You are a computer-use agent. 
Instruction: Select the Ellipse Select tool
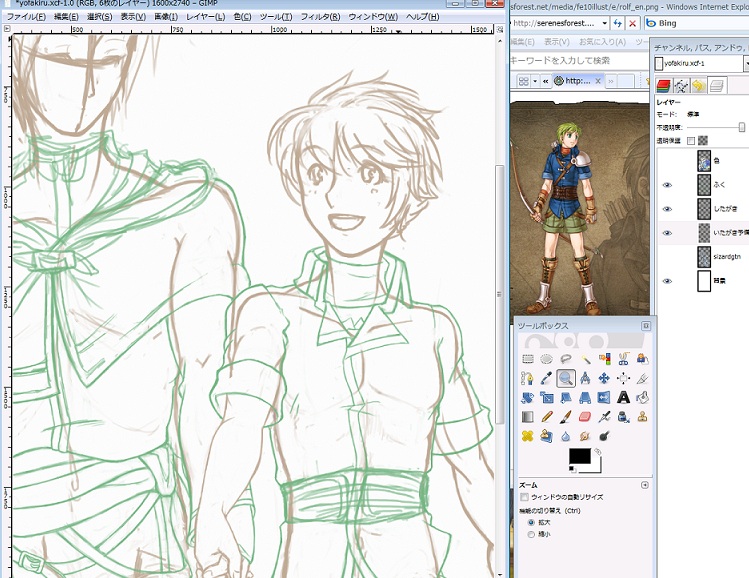click(x=546, y=359)
